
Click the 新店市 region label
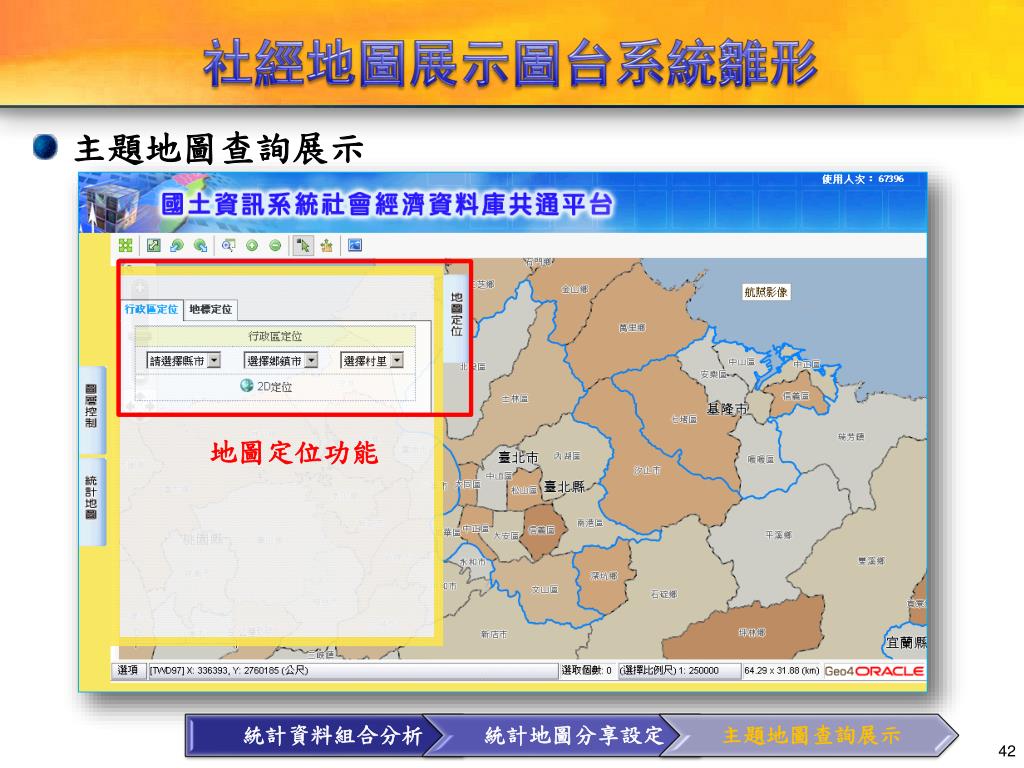tap(494, 634)
